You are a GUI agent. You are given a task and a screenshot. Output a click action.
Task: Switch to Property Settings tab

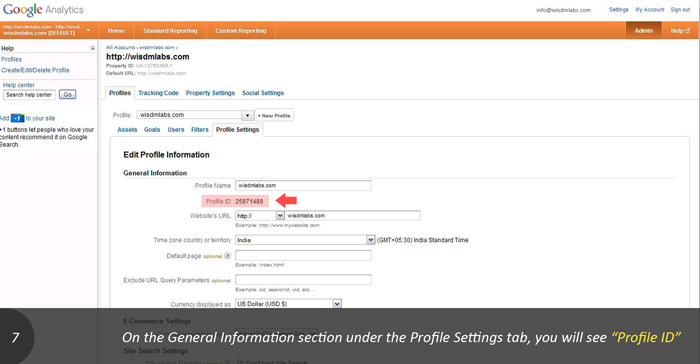(x=210, y=93)
